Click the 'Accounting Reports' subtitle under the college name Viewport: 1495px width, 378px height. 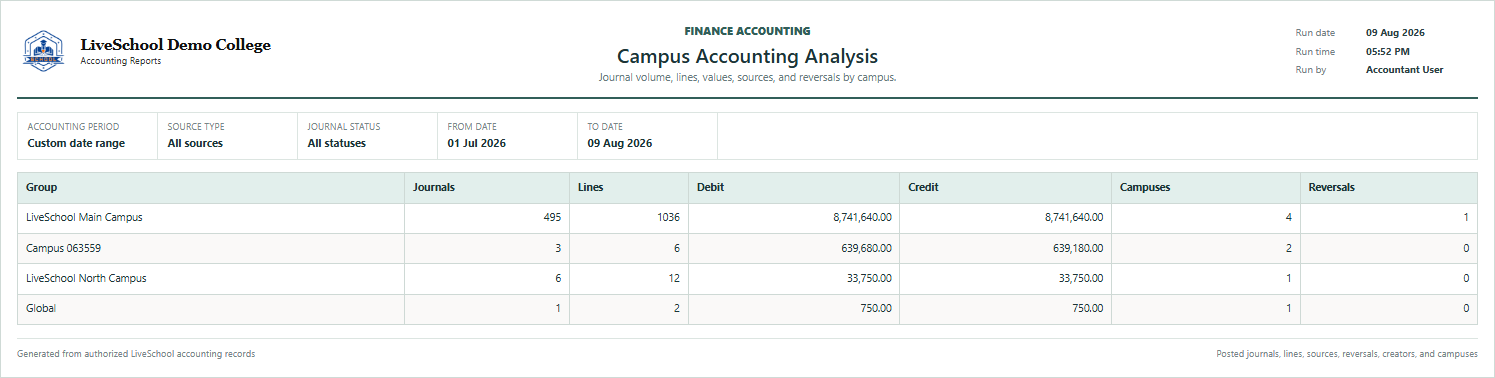pyautogui.click(x=120, y=61)
